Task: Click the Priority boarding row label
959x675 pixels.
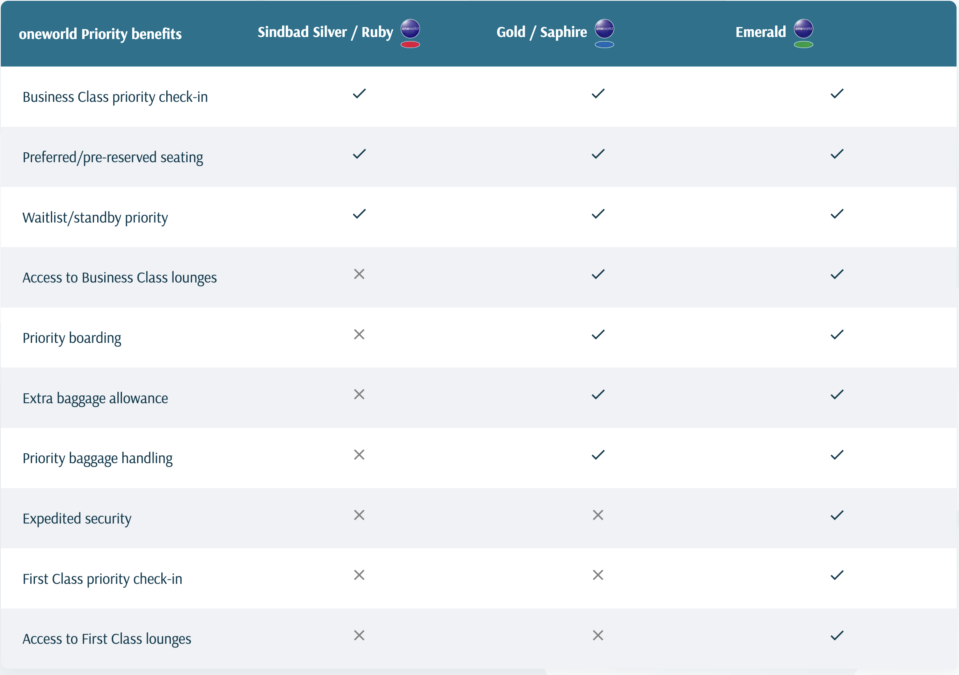Action: (72, 338)
